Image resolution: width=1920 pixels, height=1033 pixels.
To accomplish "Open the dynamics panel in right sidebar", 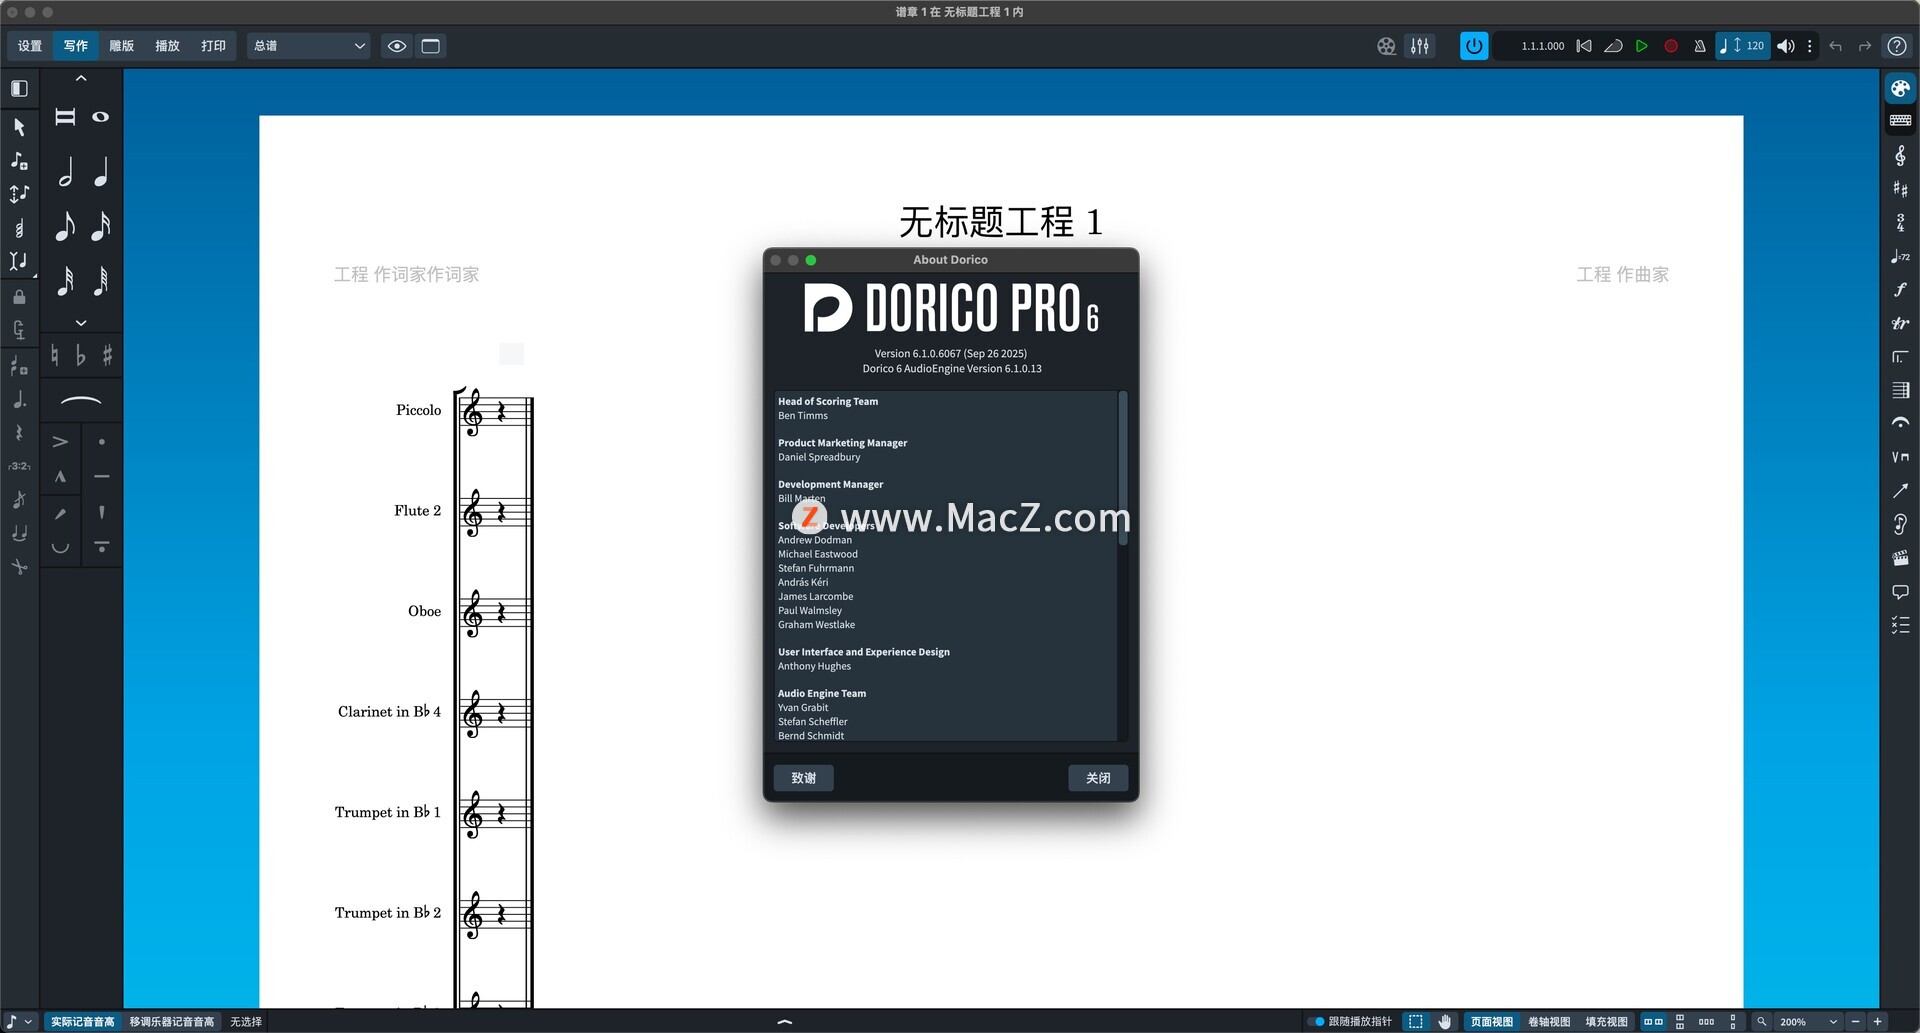I will pos(1900,290).
